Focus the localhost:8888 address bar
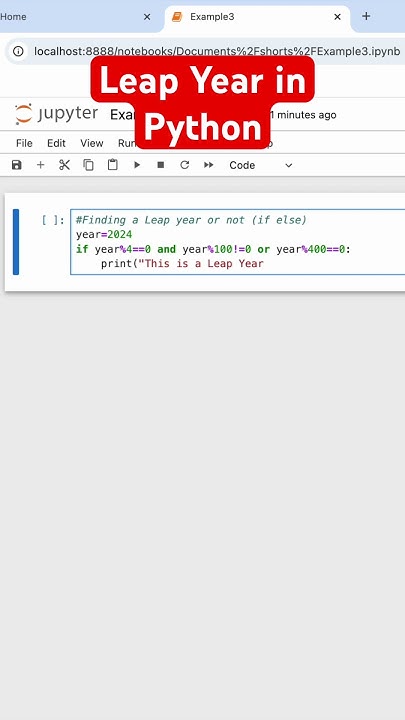This screenshot has width=405, height=720. tap(217, 51)
